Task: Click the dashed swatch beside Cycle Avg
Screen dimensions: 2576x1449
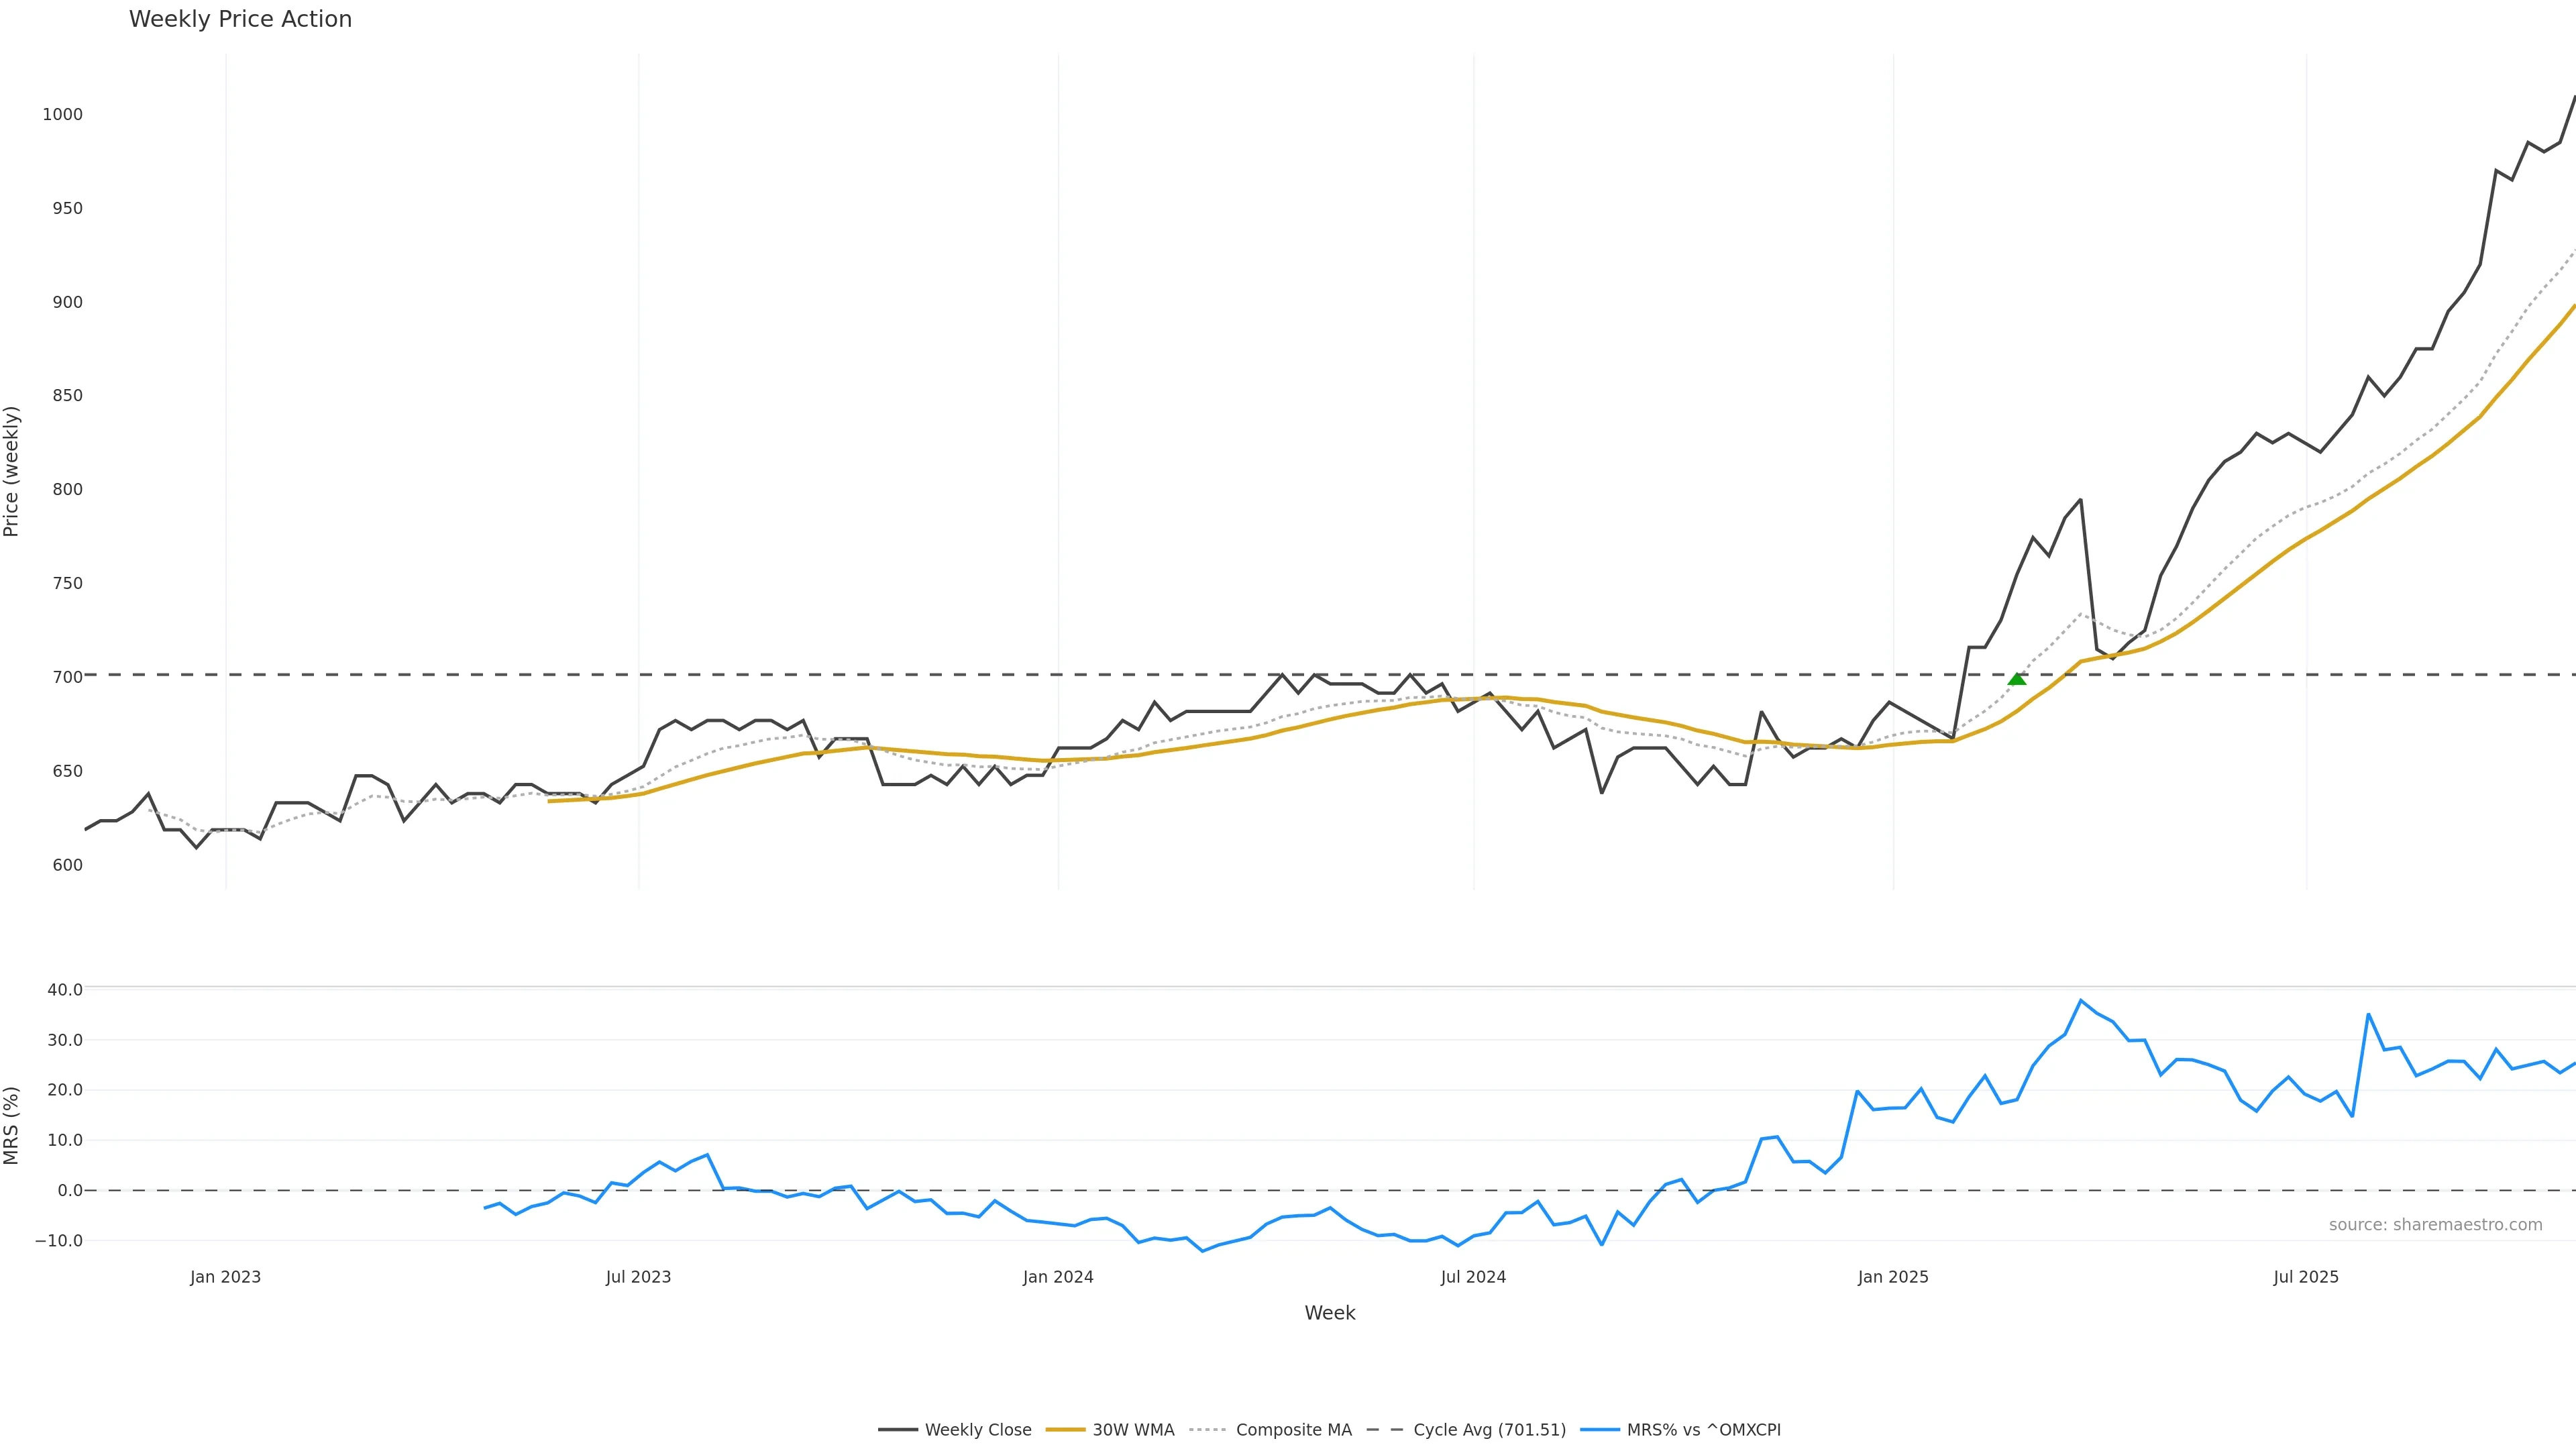Action: 1385,1430
